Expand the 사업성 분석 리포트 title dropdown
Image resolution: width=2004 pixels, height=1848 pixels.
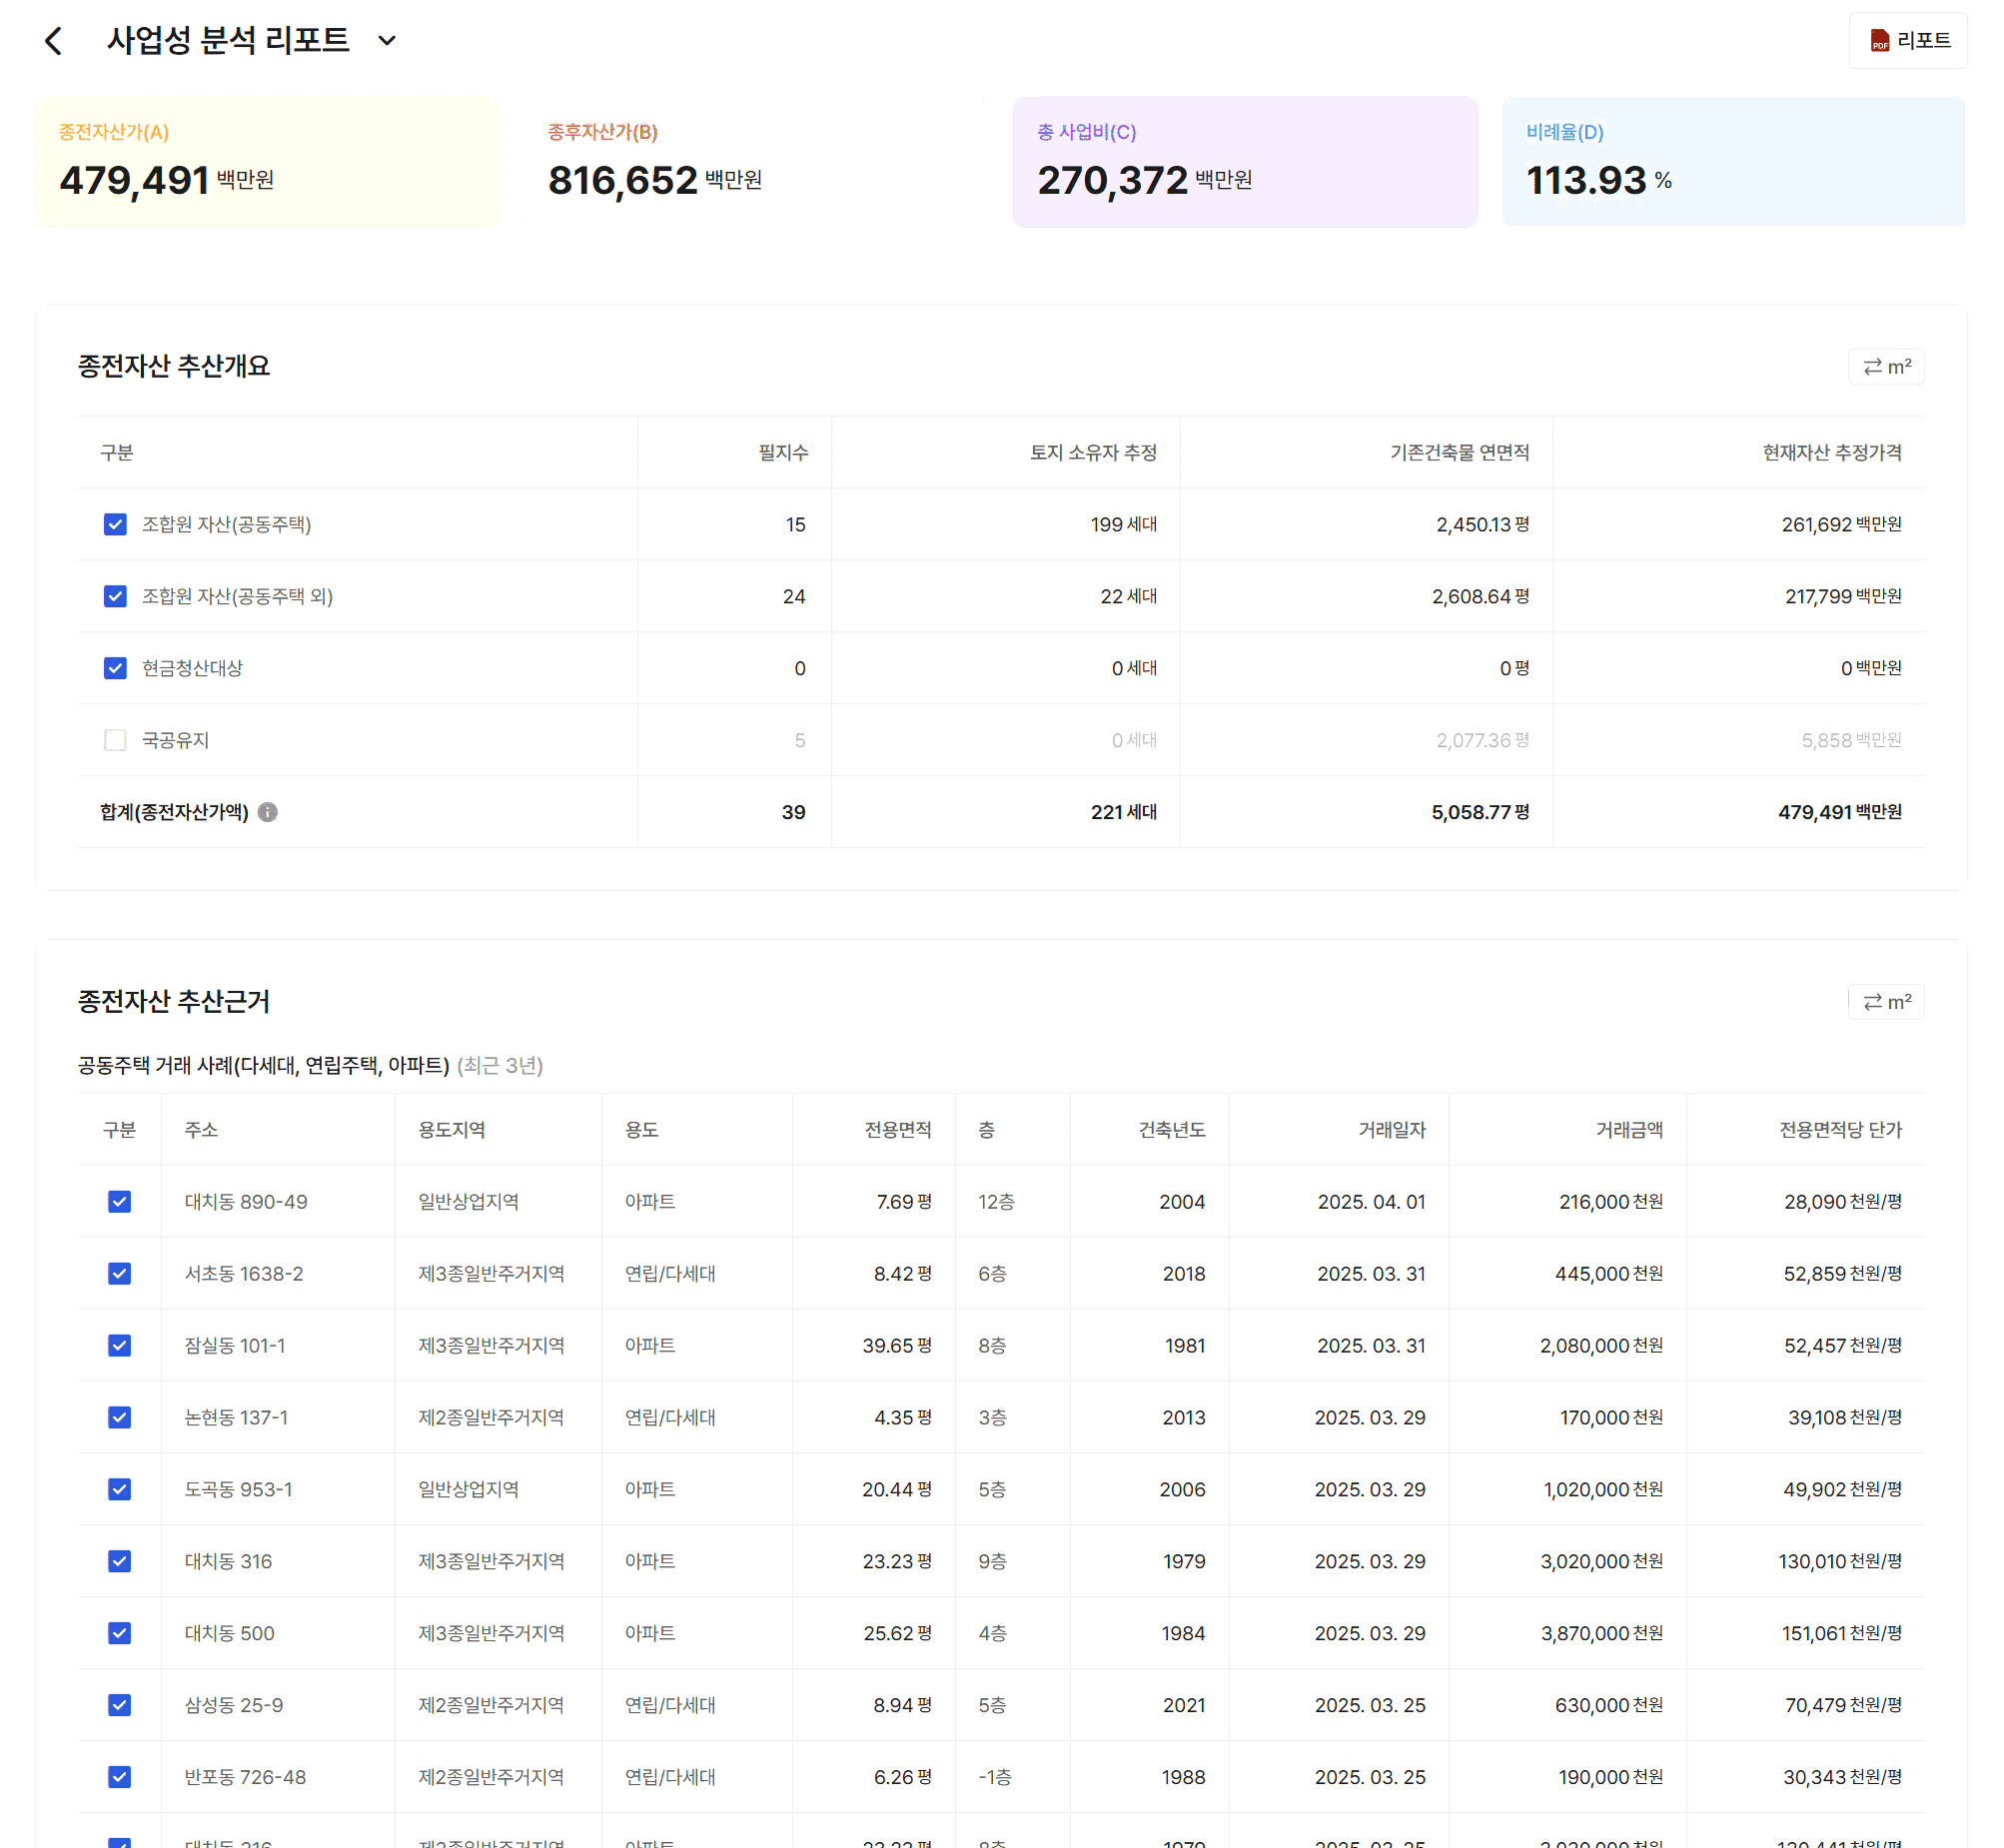[x=387, y=41]
